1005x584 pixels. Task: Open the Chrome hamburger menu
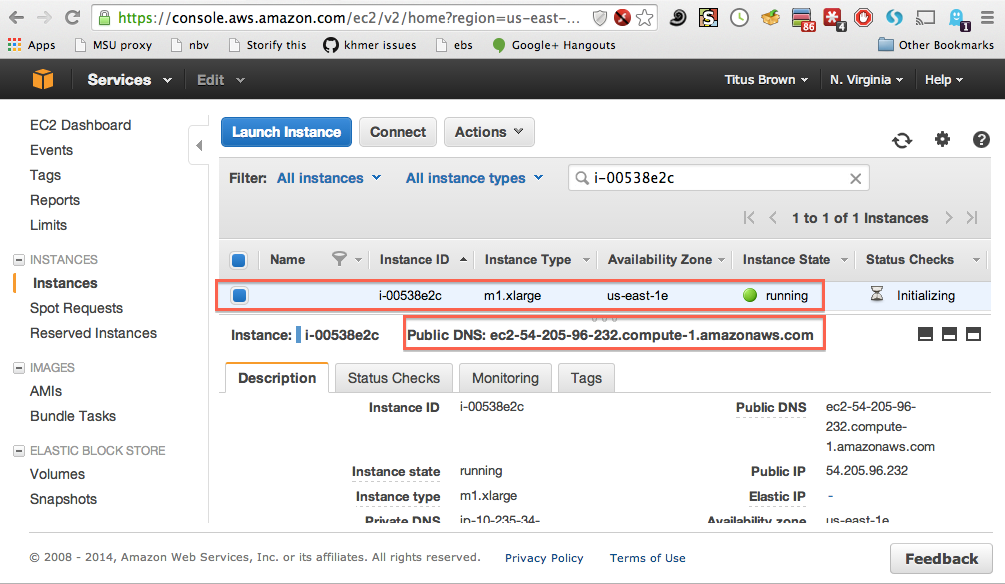(988, 18)
